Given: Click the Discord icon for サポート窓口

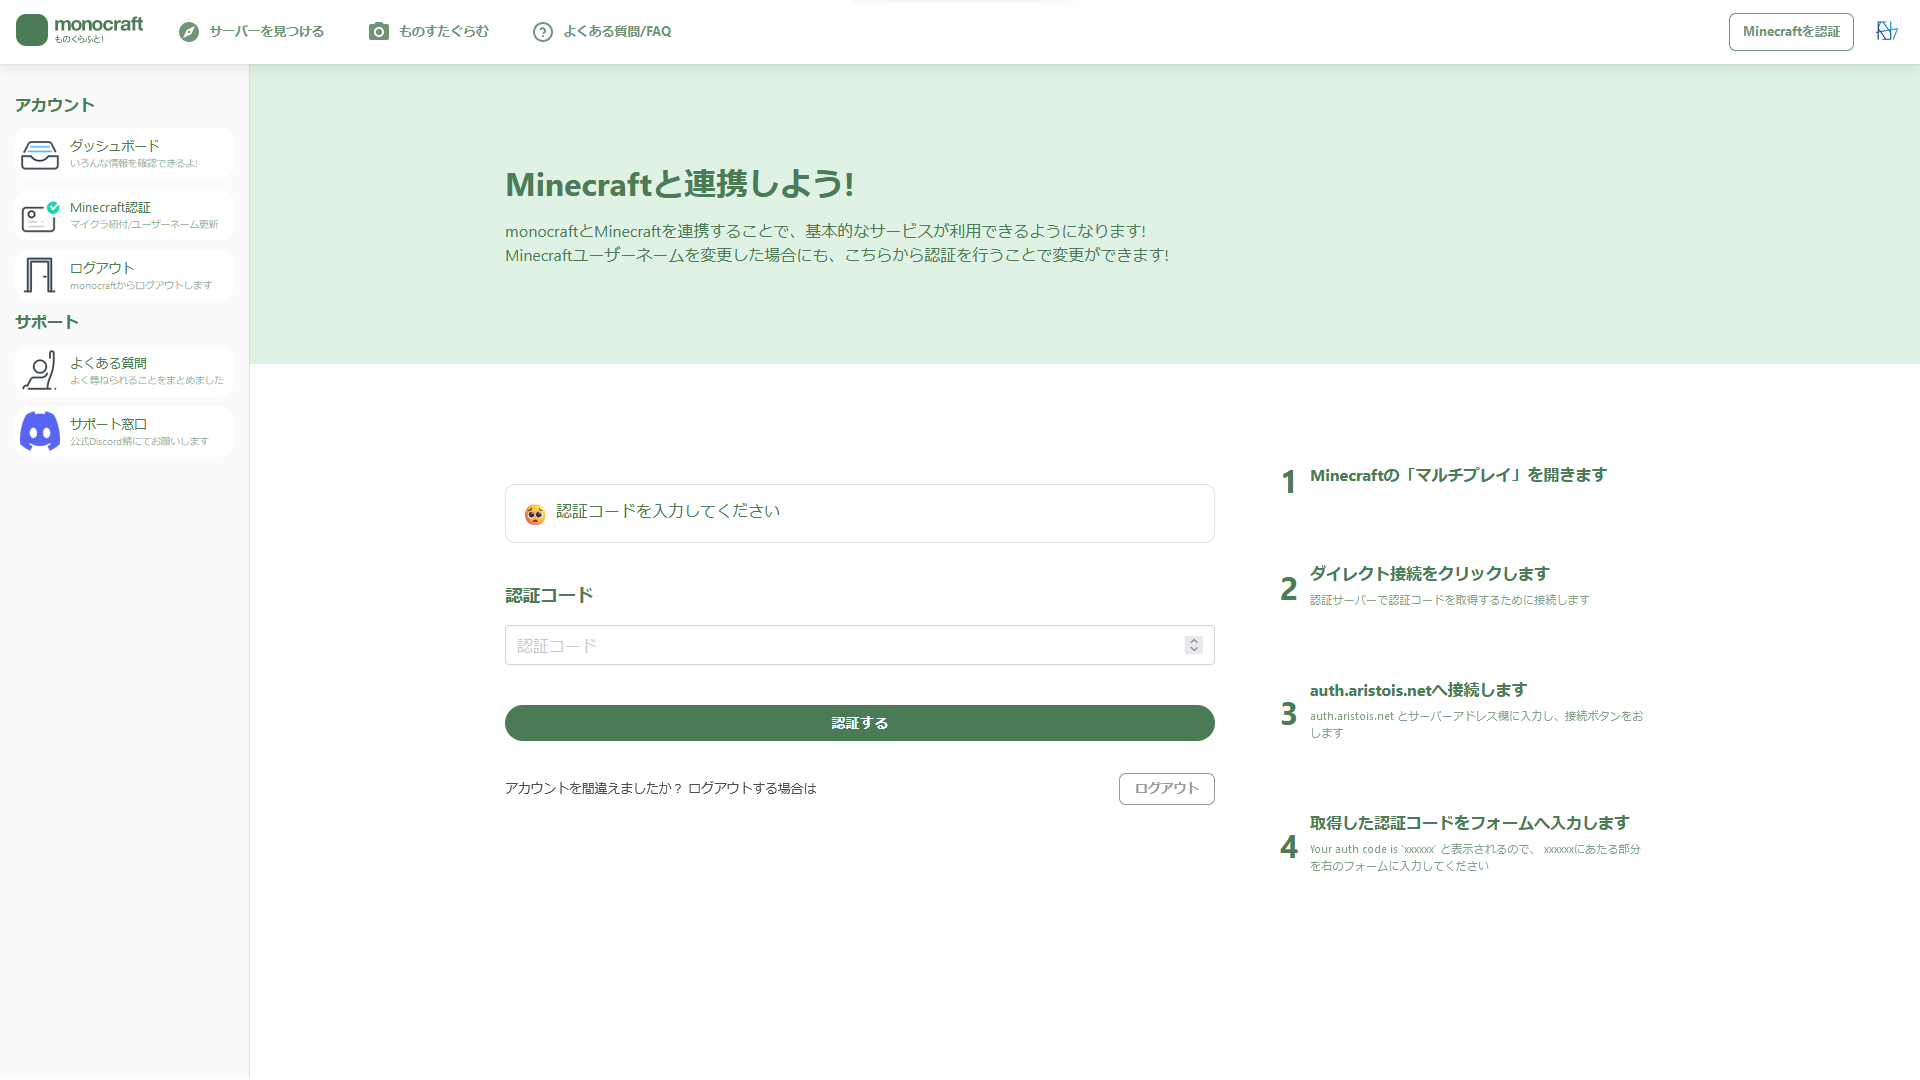Looking at the screenshot, I should pos(40,432).
